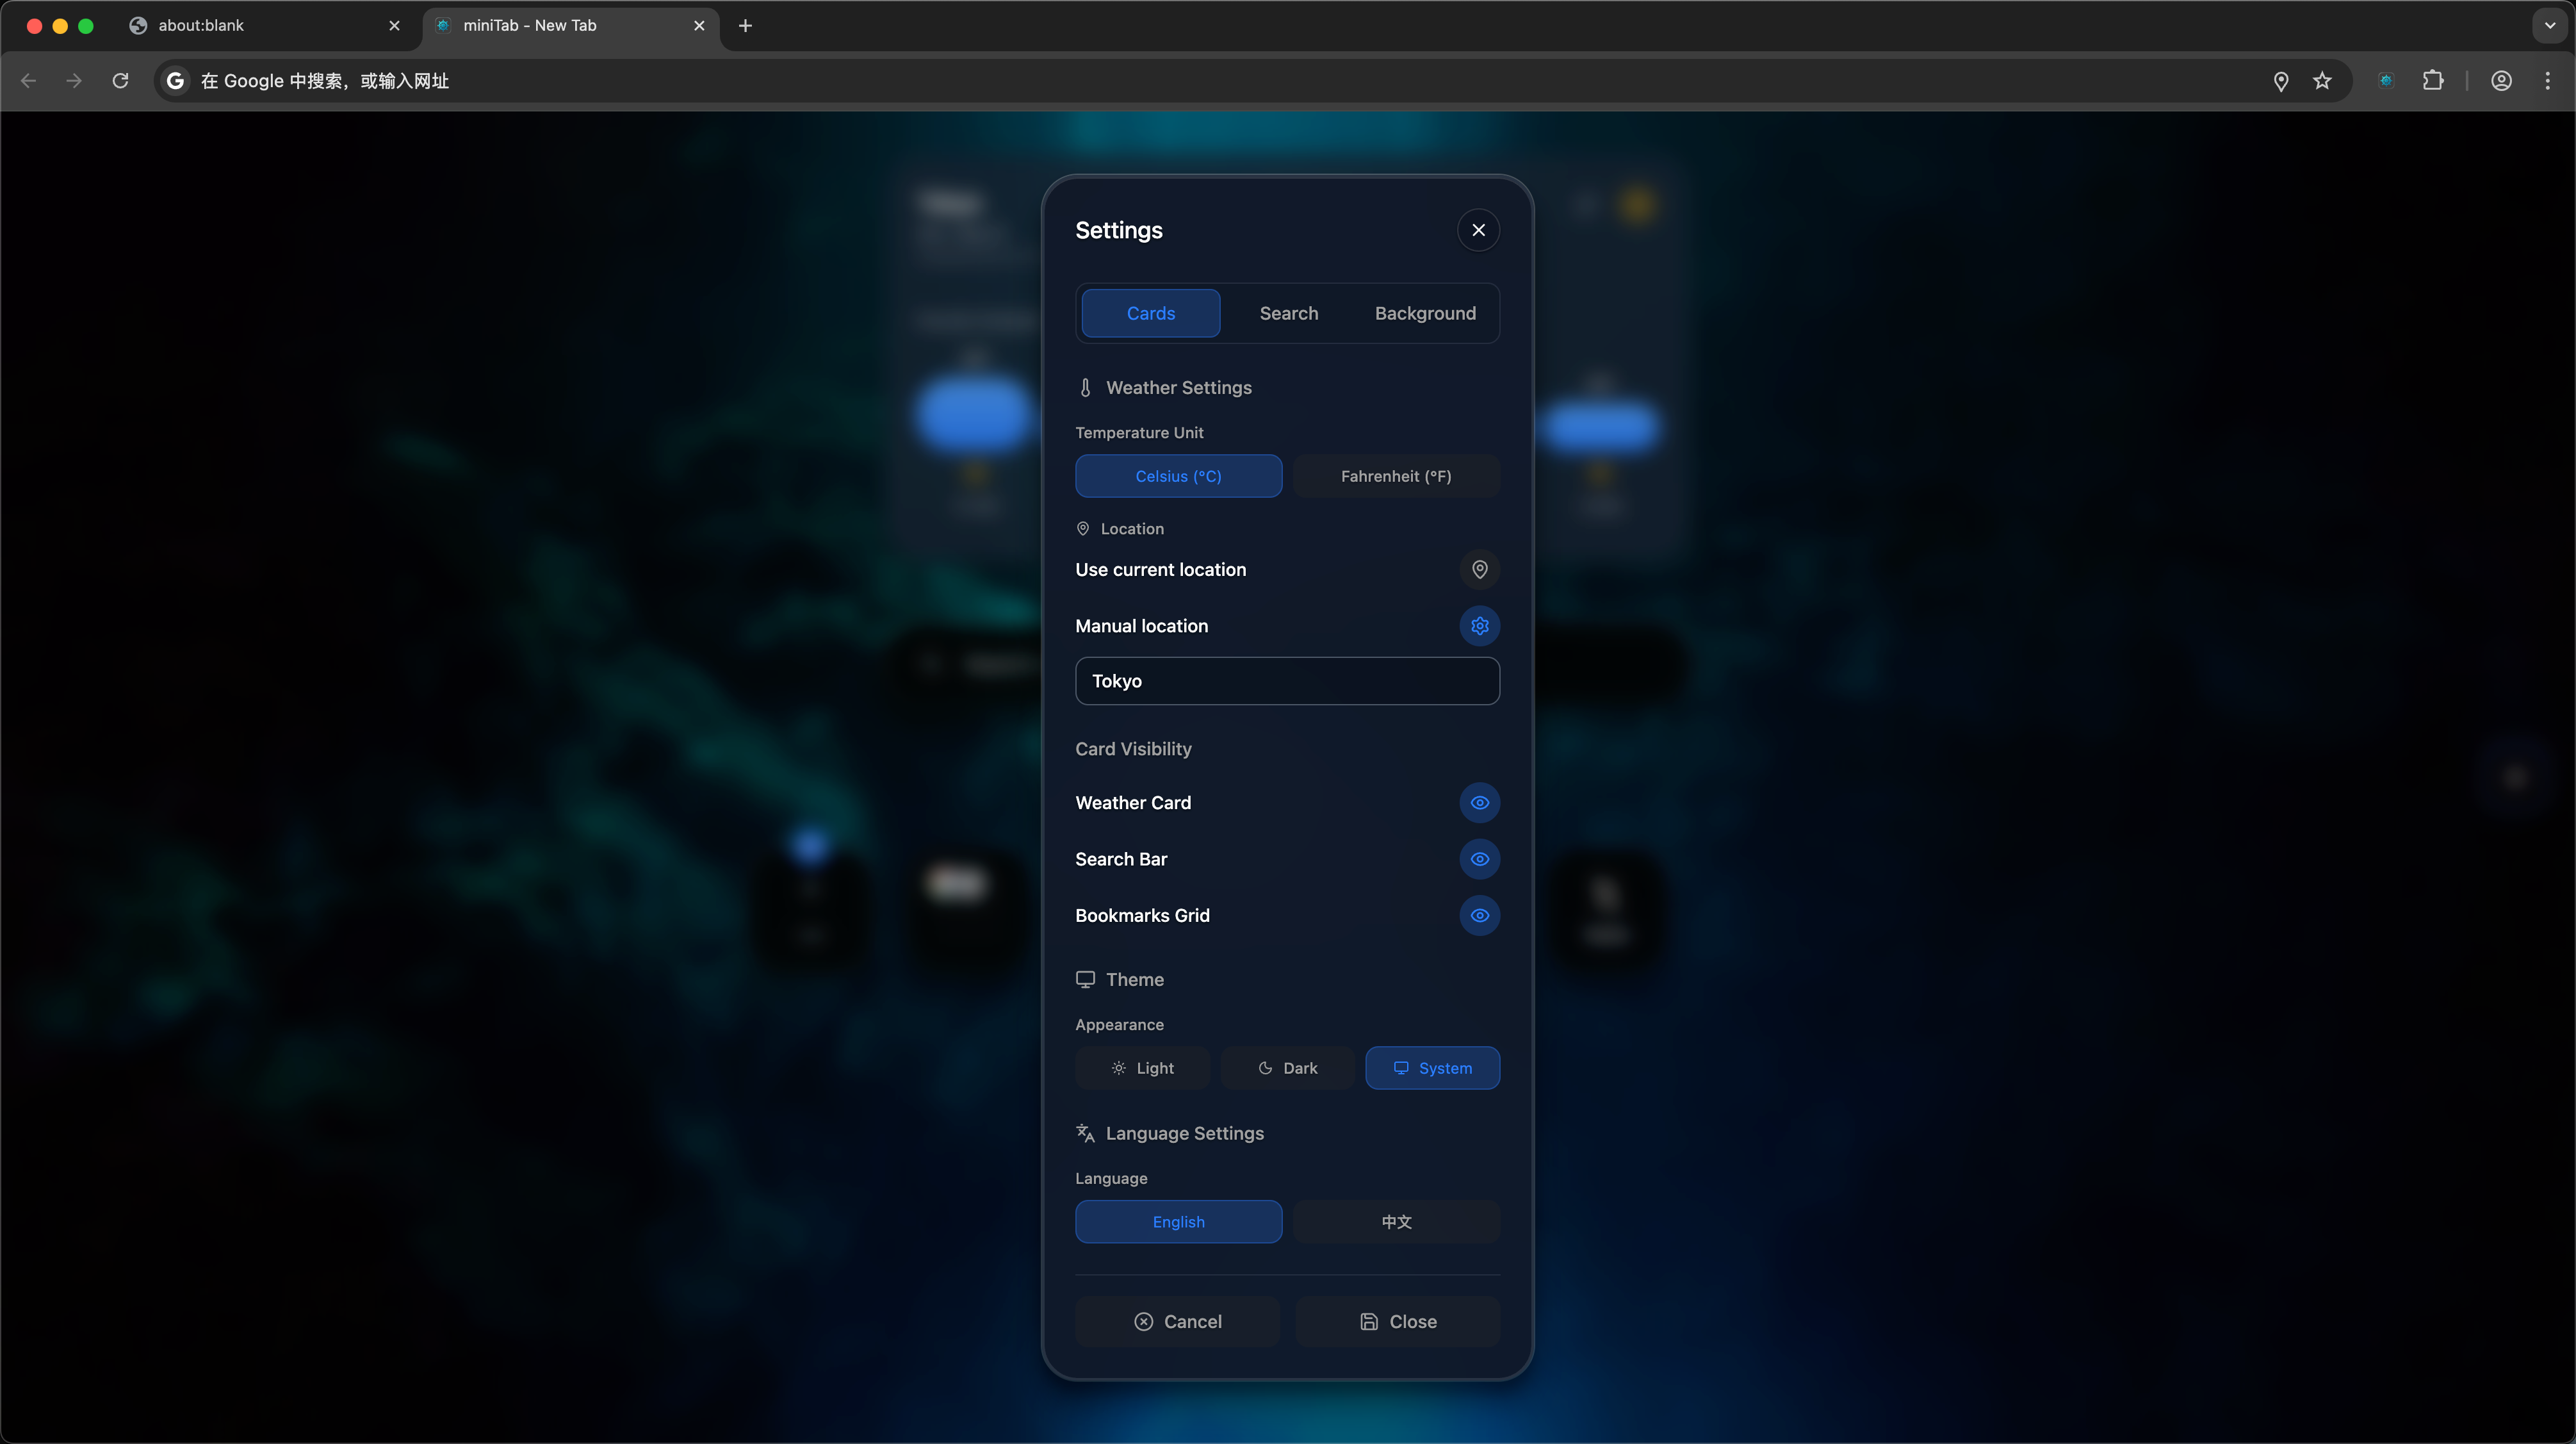Hide the Weather Card via eye toggle

[1479, 802]
